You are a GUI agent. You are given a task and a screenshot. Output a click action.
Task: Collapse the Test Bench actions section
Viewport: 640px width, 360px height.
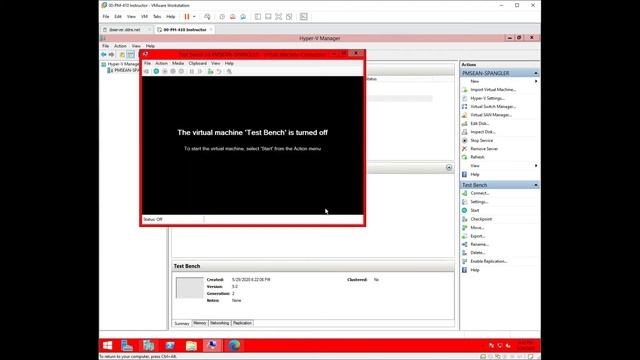pos(536,185)
